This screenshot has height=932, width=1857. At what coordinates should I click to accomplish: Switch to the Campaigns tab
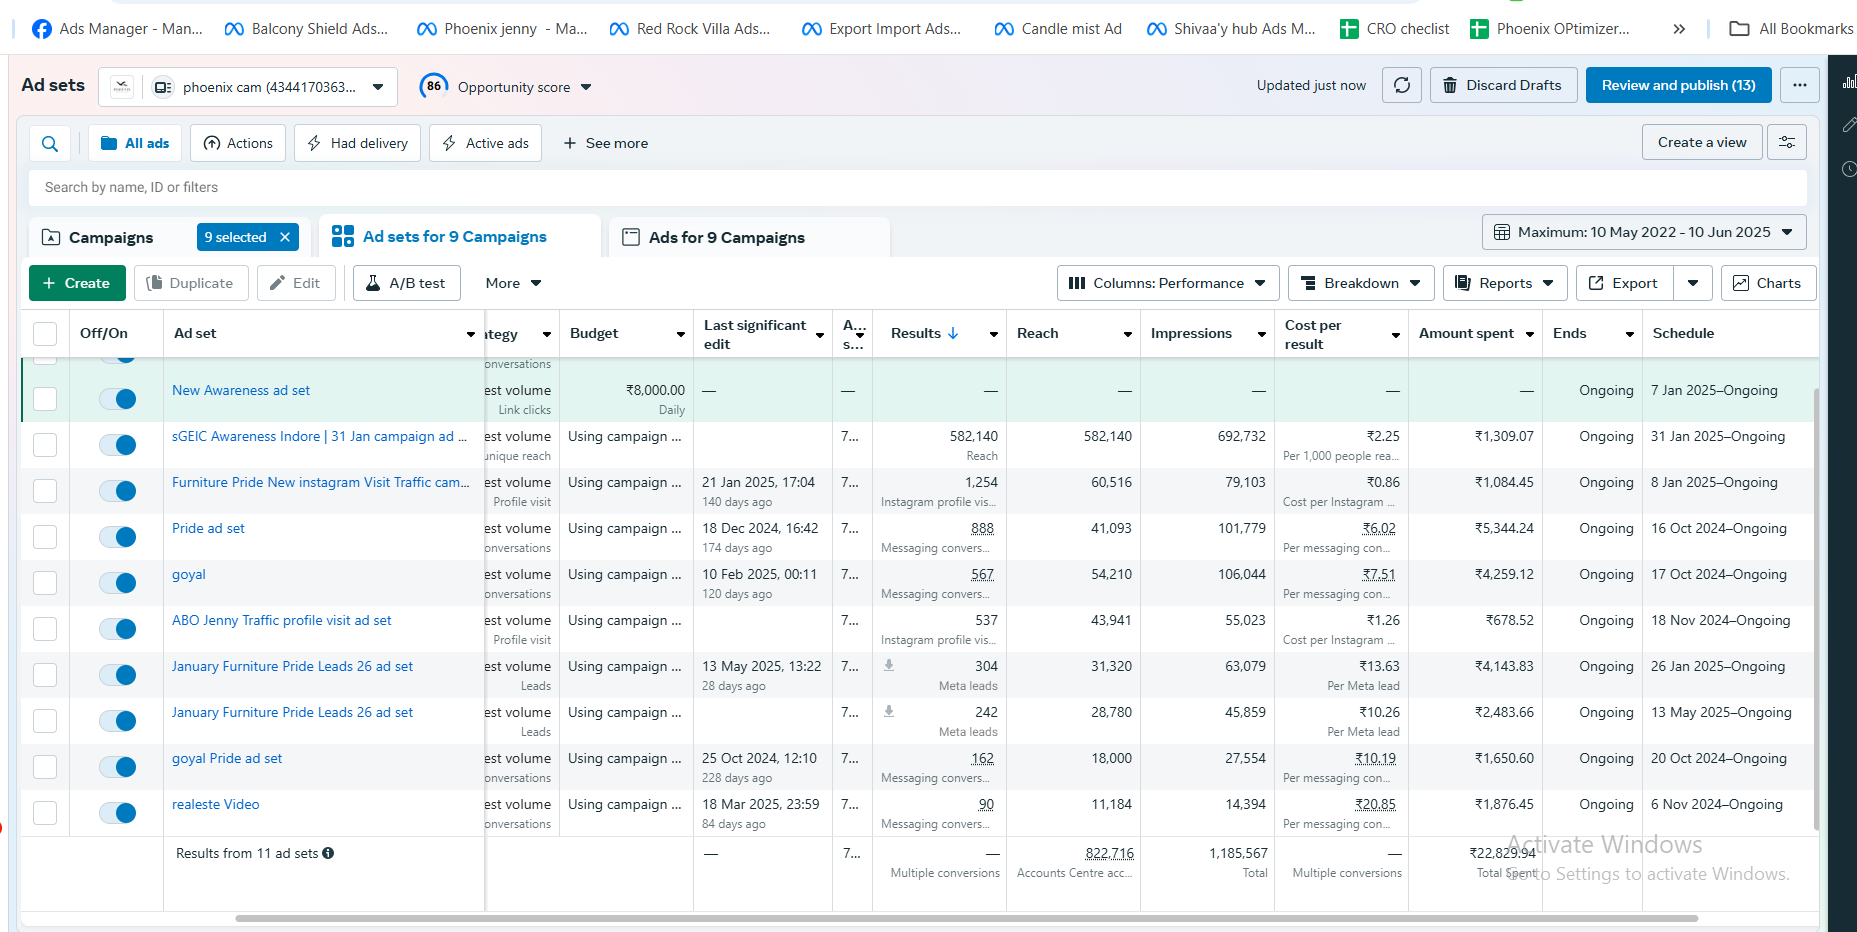tap(111, 237)
